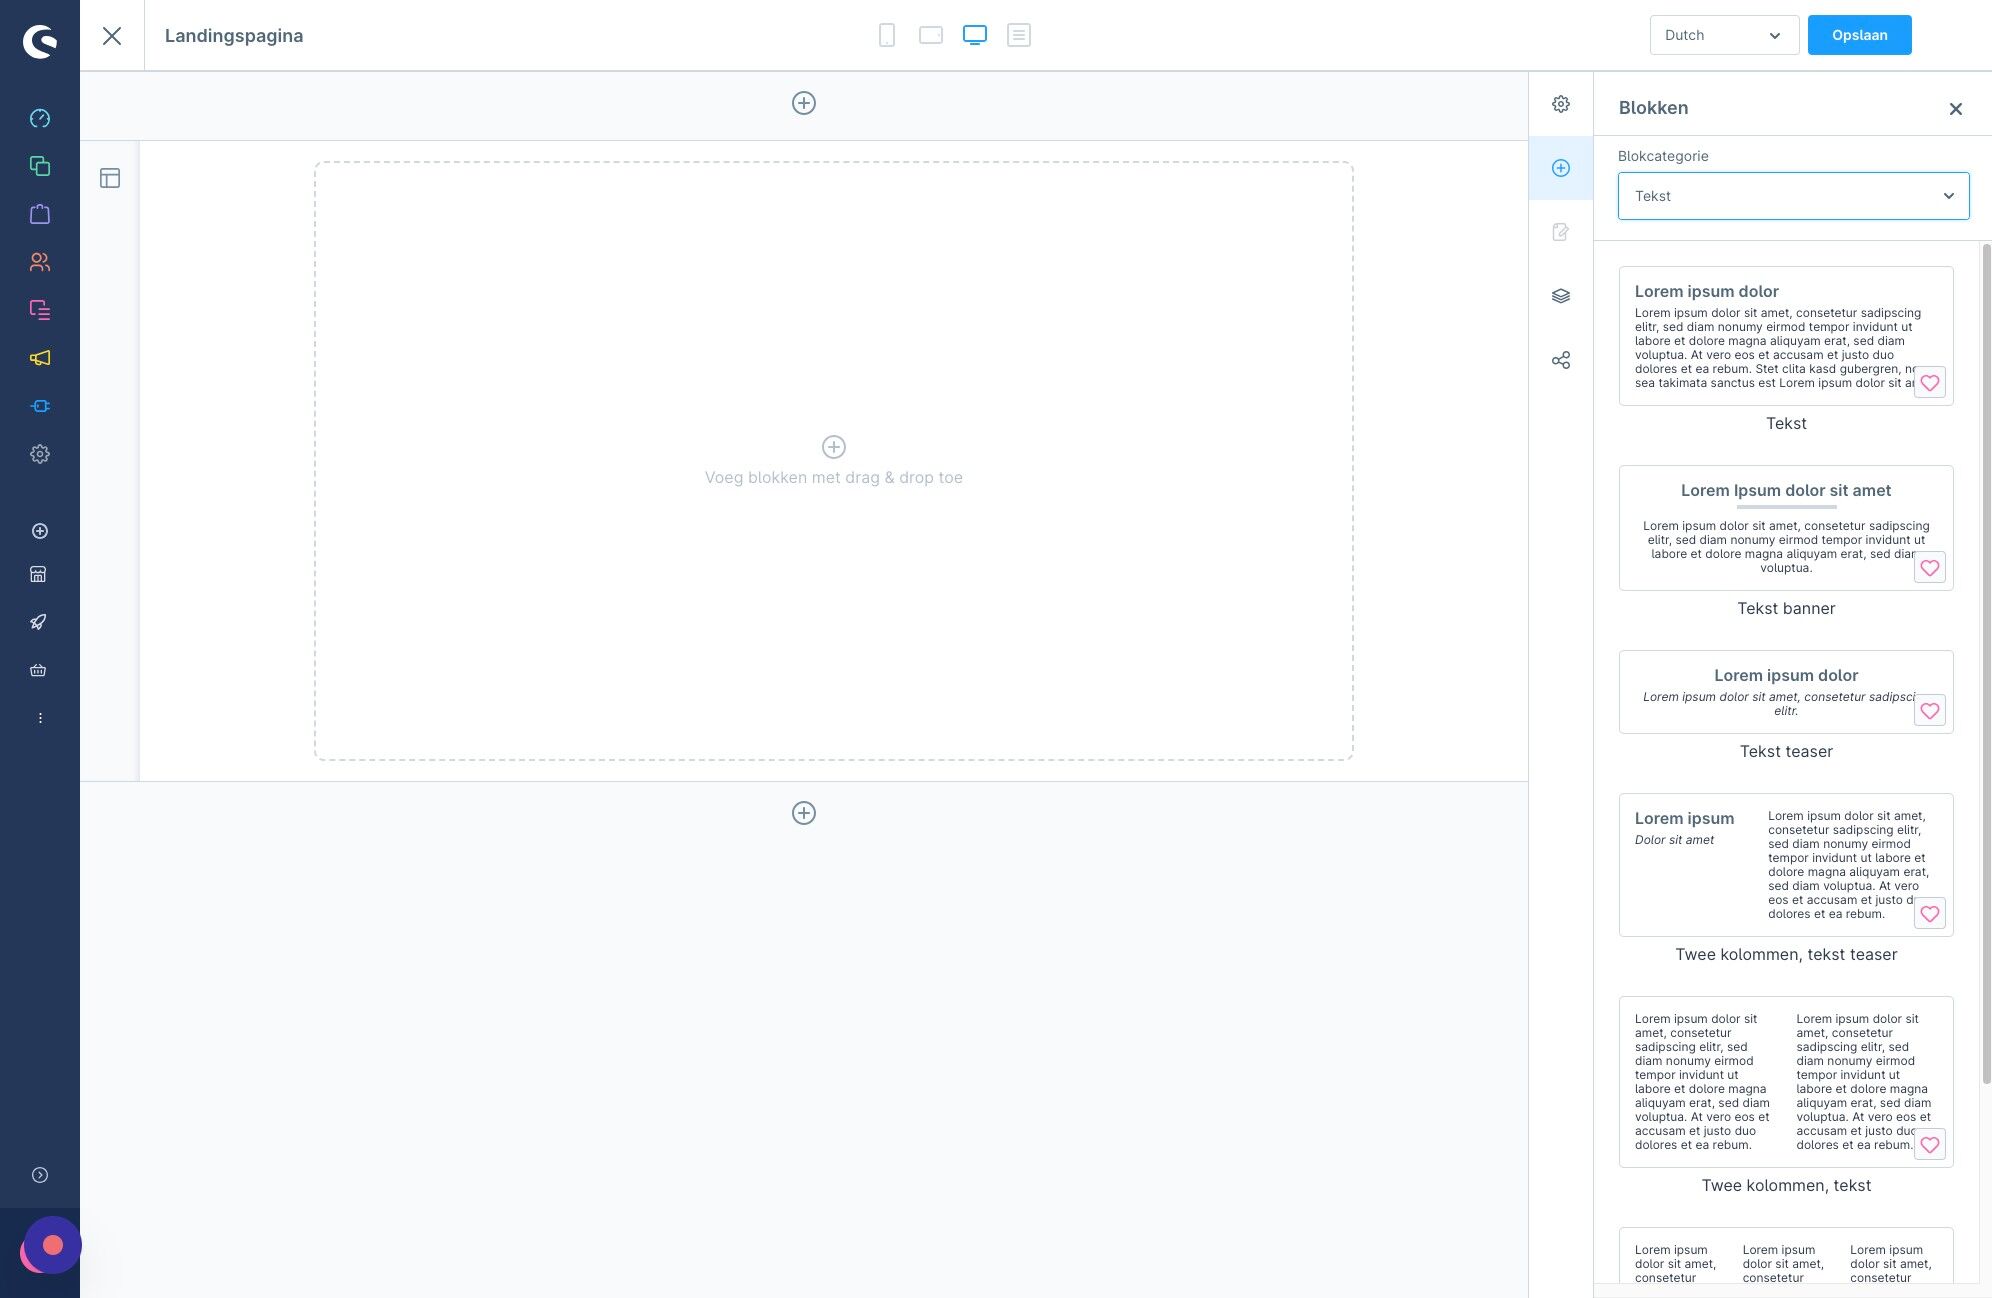Screen dimensions: 1992x1298
Task: Switch to mobile preview
Action: coord(887,35)
